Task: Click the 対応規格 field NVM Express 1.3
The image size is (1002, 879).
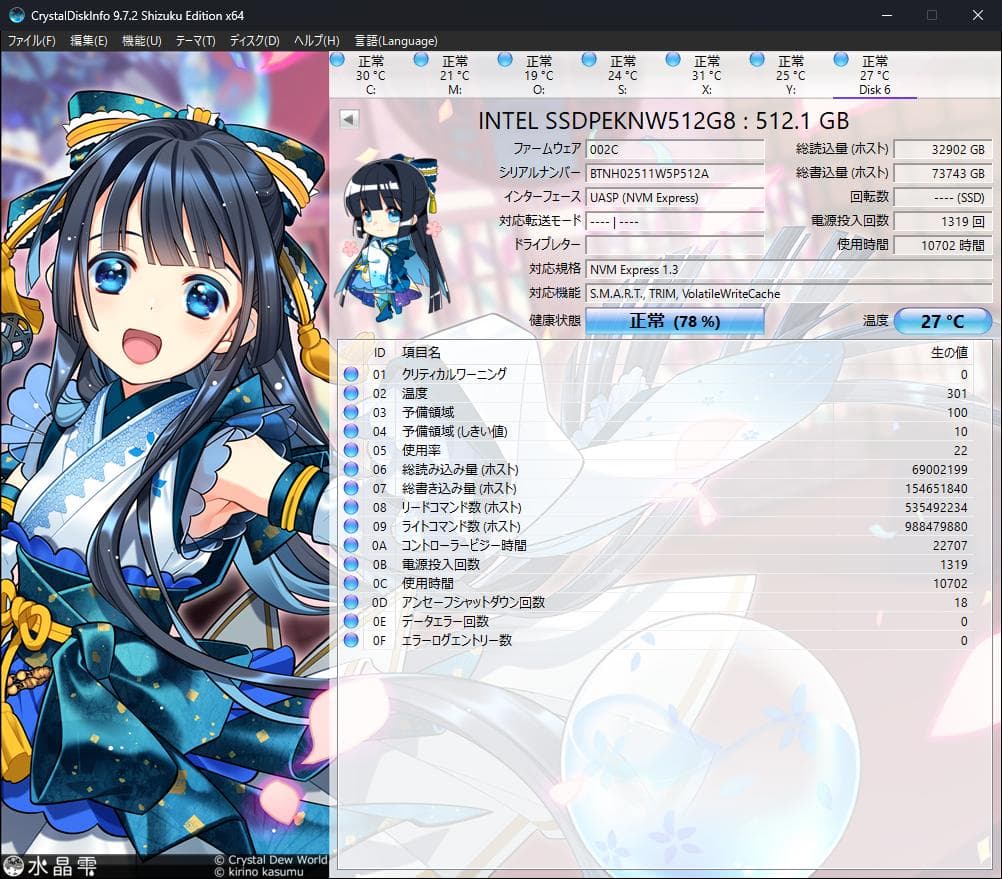Action: (x=789, y=270)
